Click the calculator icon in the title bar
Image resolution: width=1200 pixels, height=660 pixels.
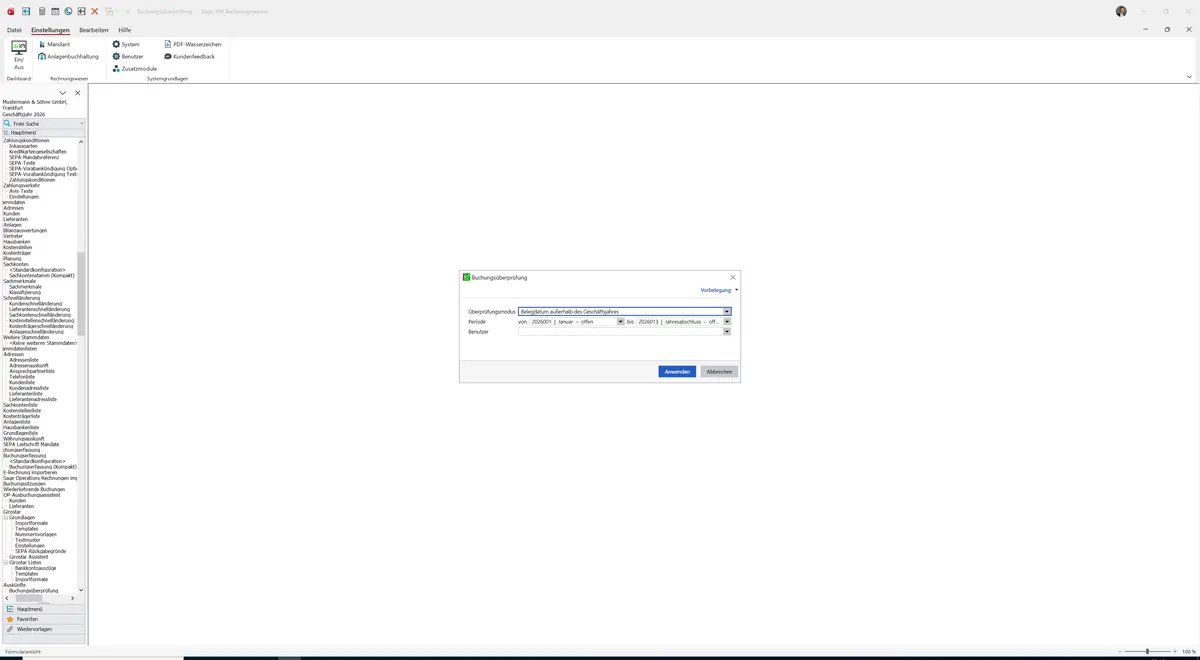[42, 11]
